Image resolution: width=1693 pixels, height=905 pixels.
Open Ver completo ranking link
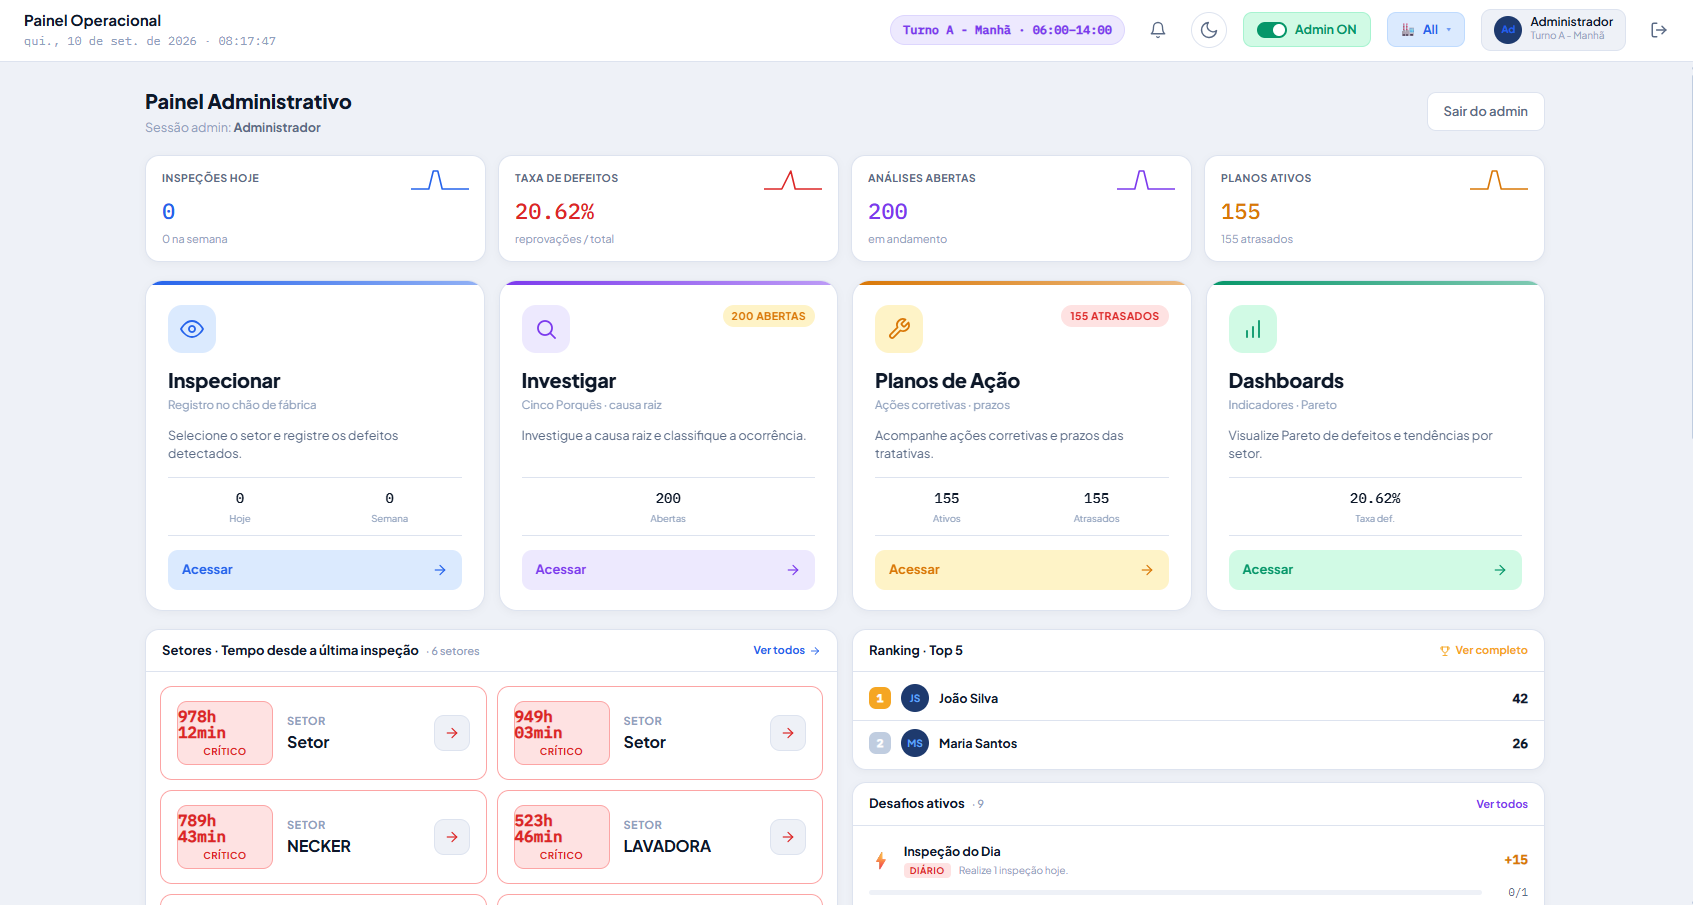tap(1484, 651)
